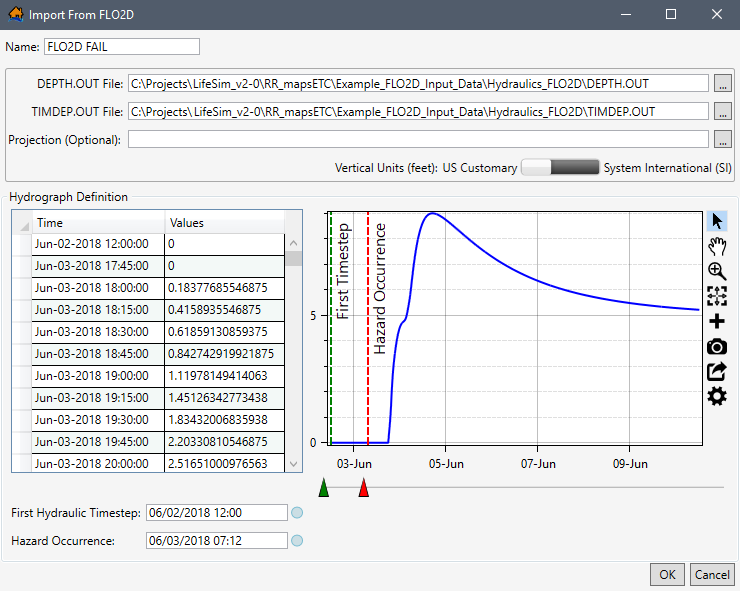Screen dimensions: 740x591
Task: Click value cell 0.18377685546875
Action: pyautogui.click(x=225, y=288)
